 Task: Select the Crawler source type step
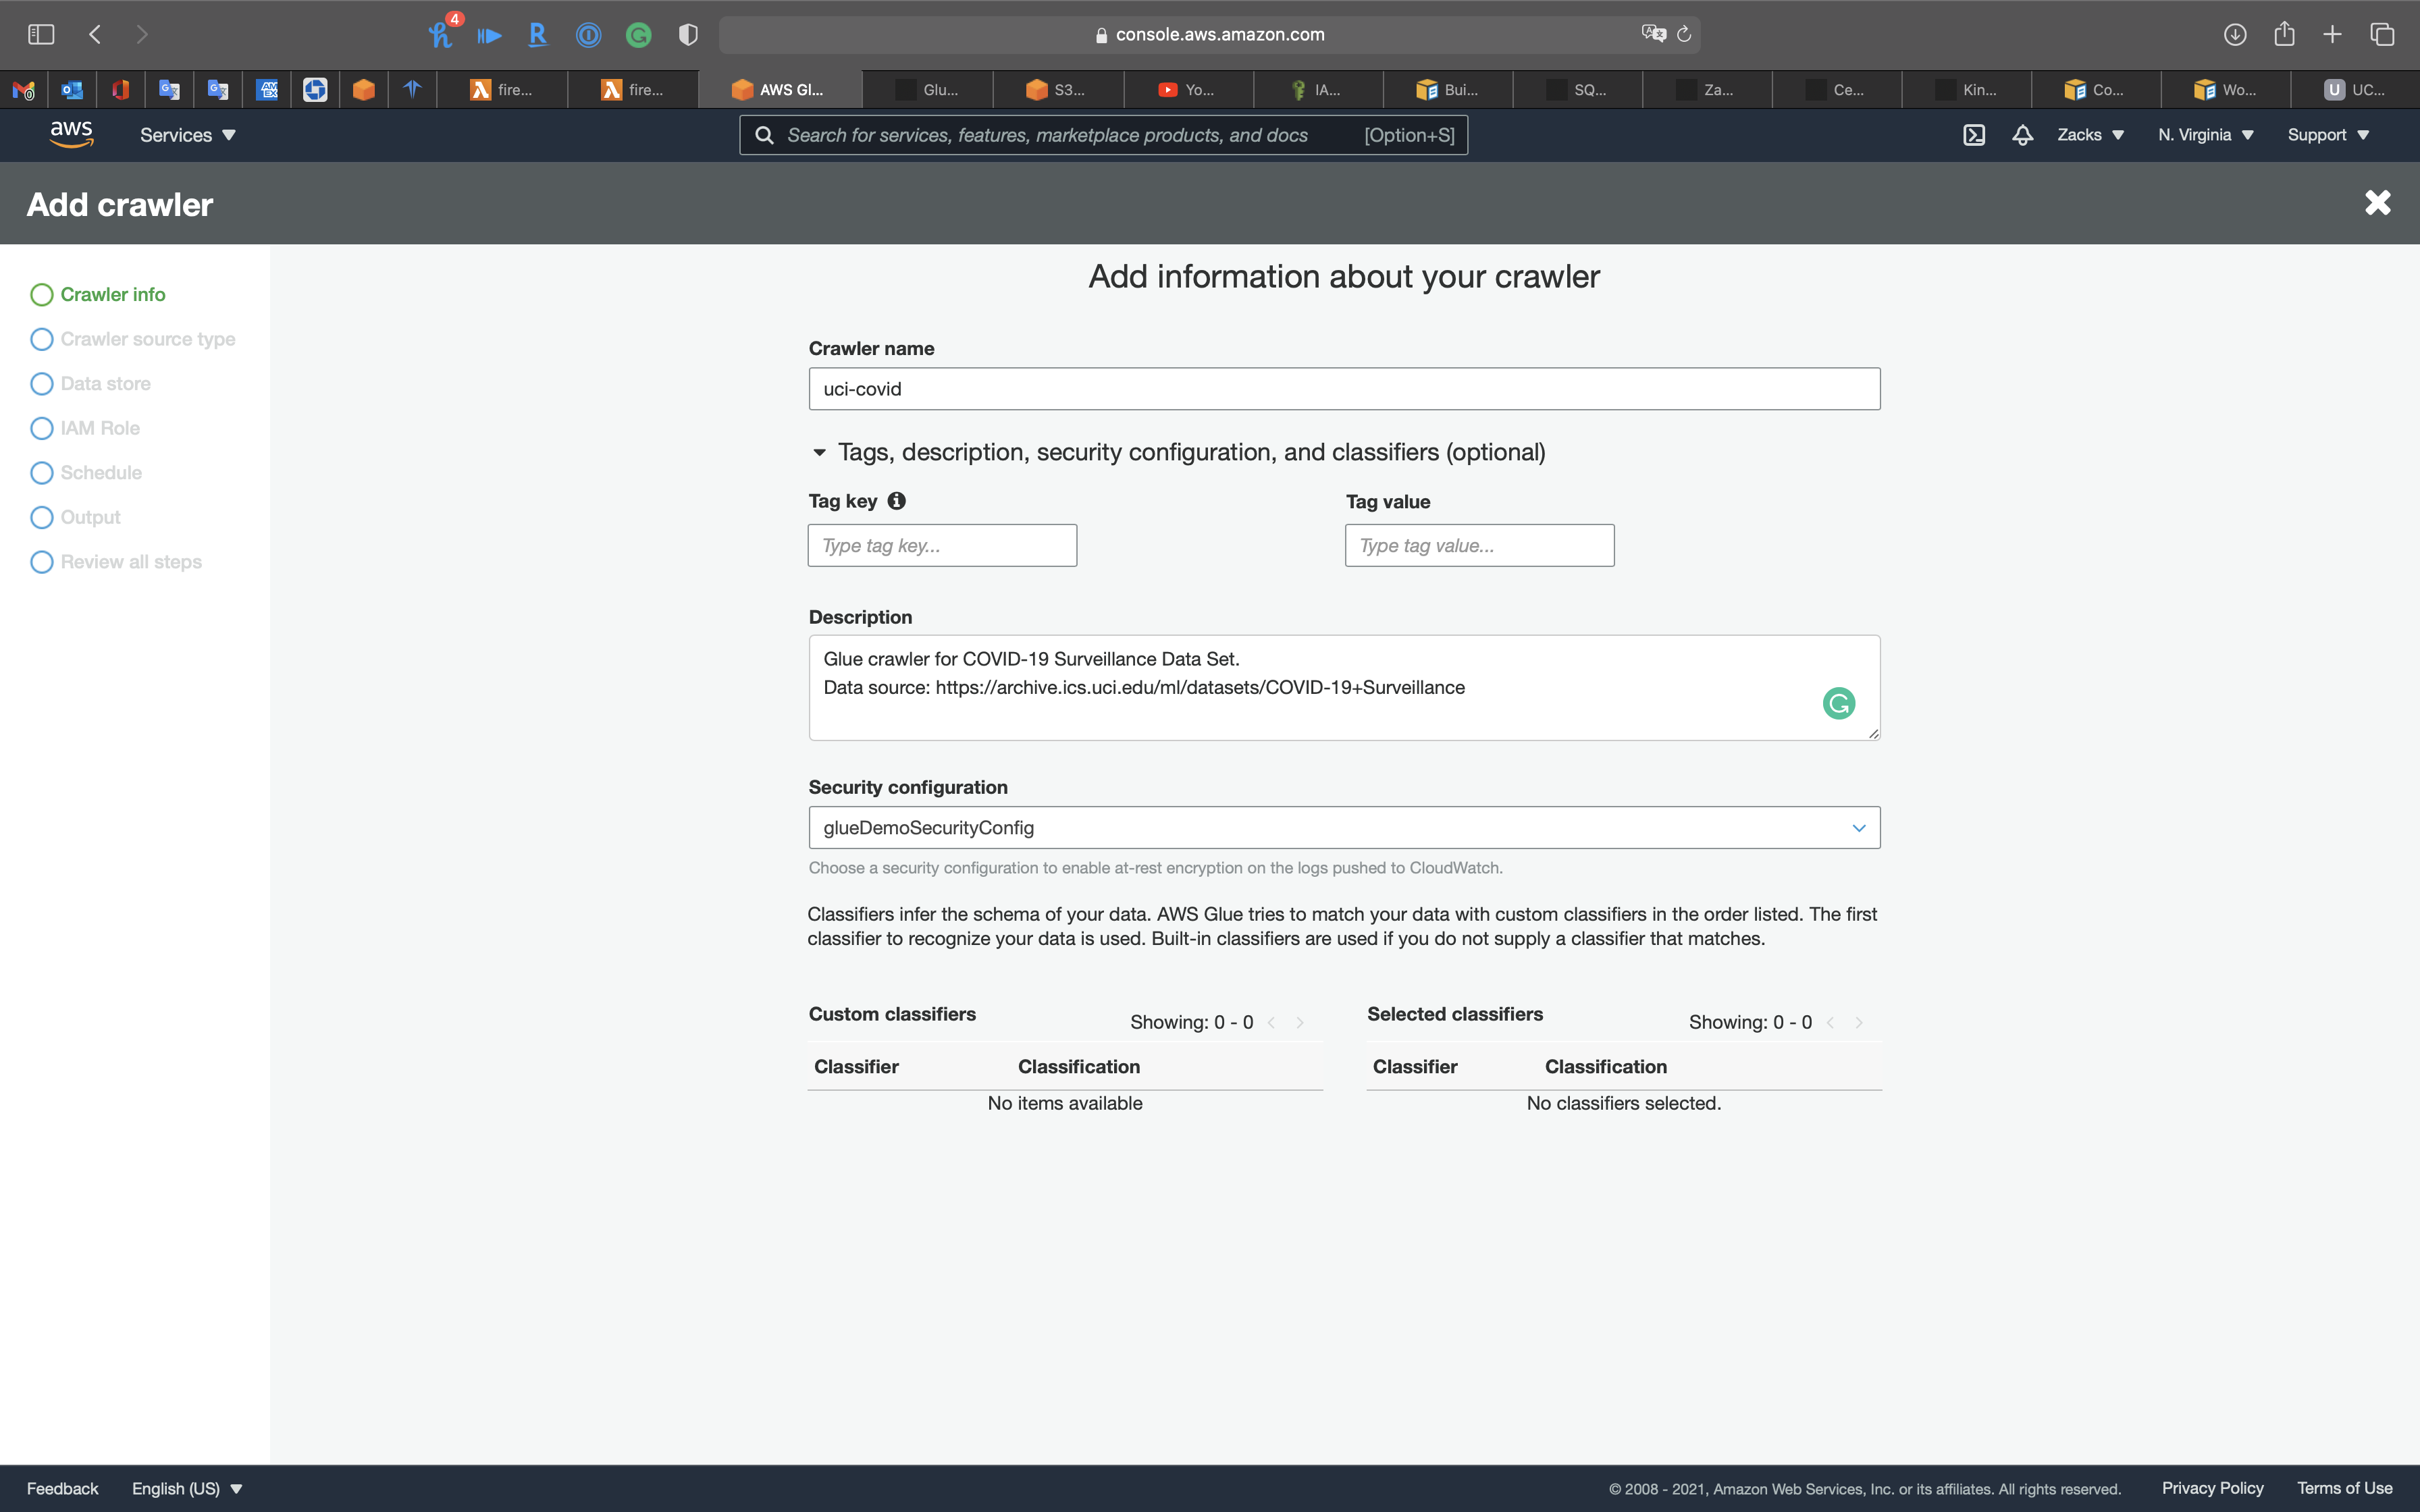147,339
